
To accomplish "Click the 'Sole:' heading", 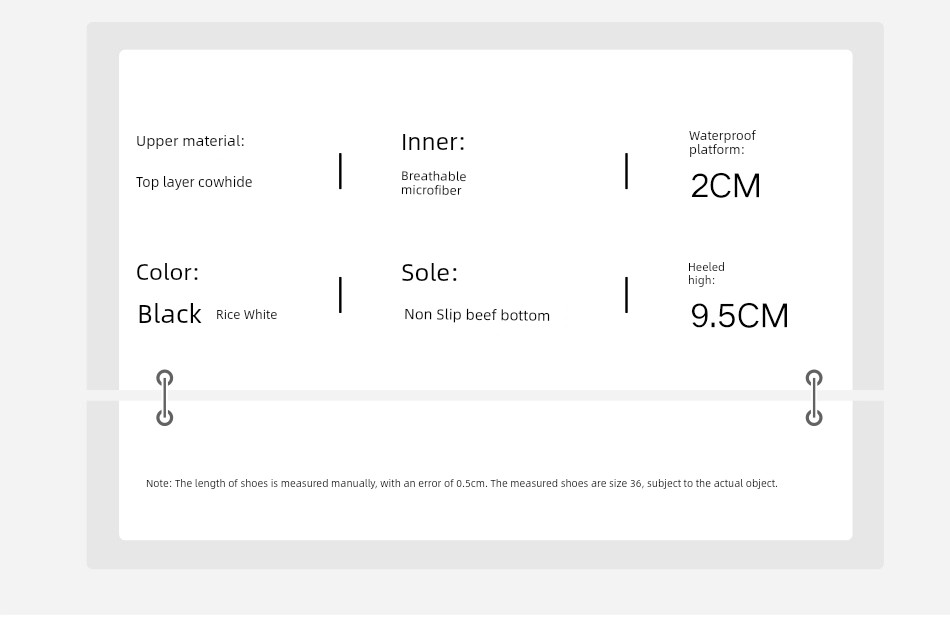I will pyautogui.click(x=429, y=272).
